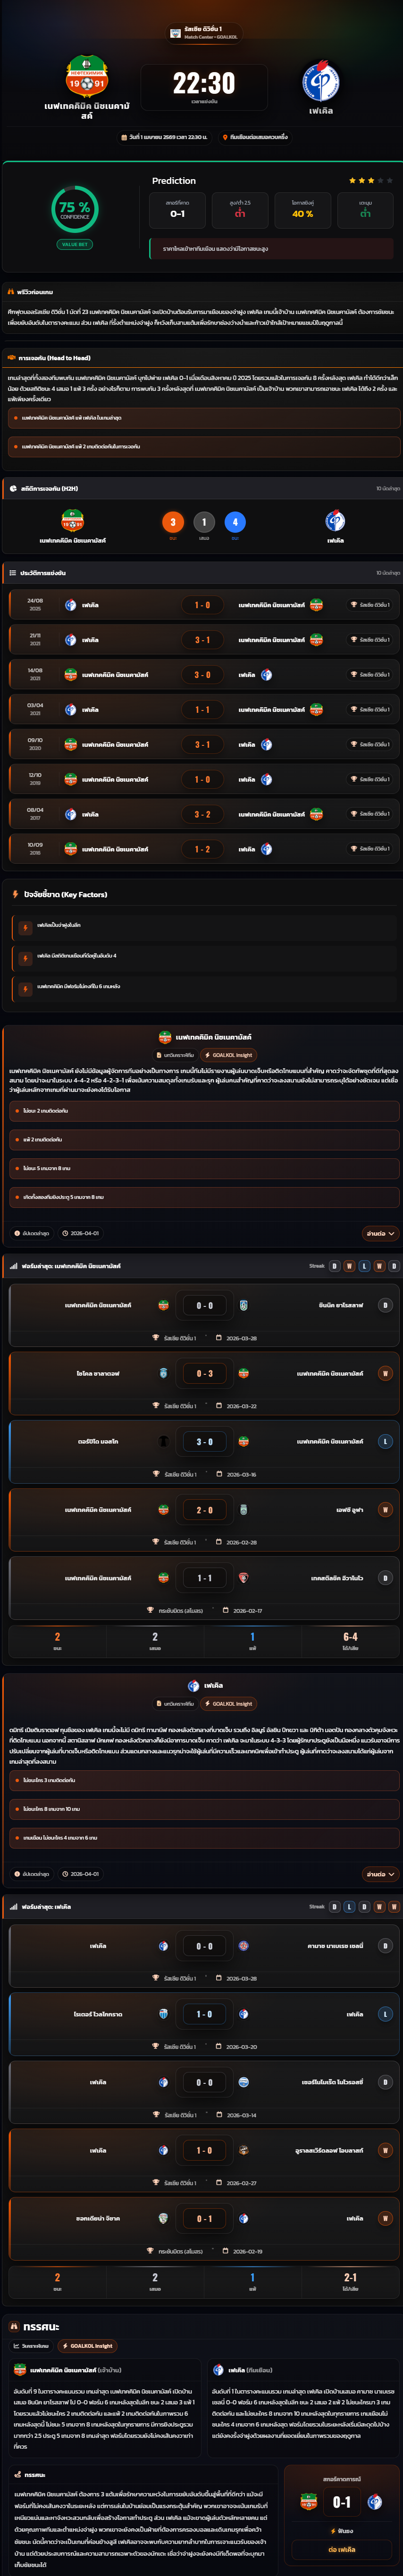Select GOALKOL Insight tab in Neftekhimik analysis section

tap(229, 1055)
